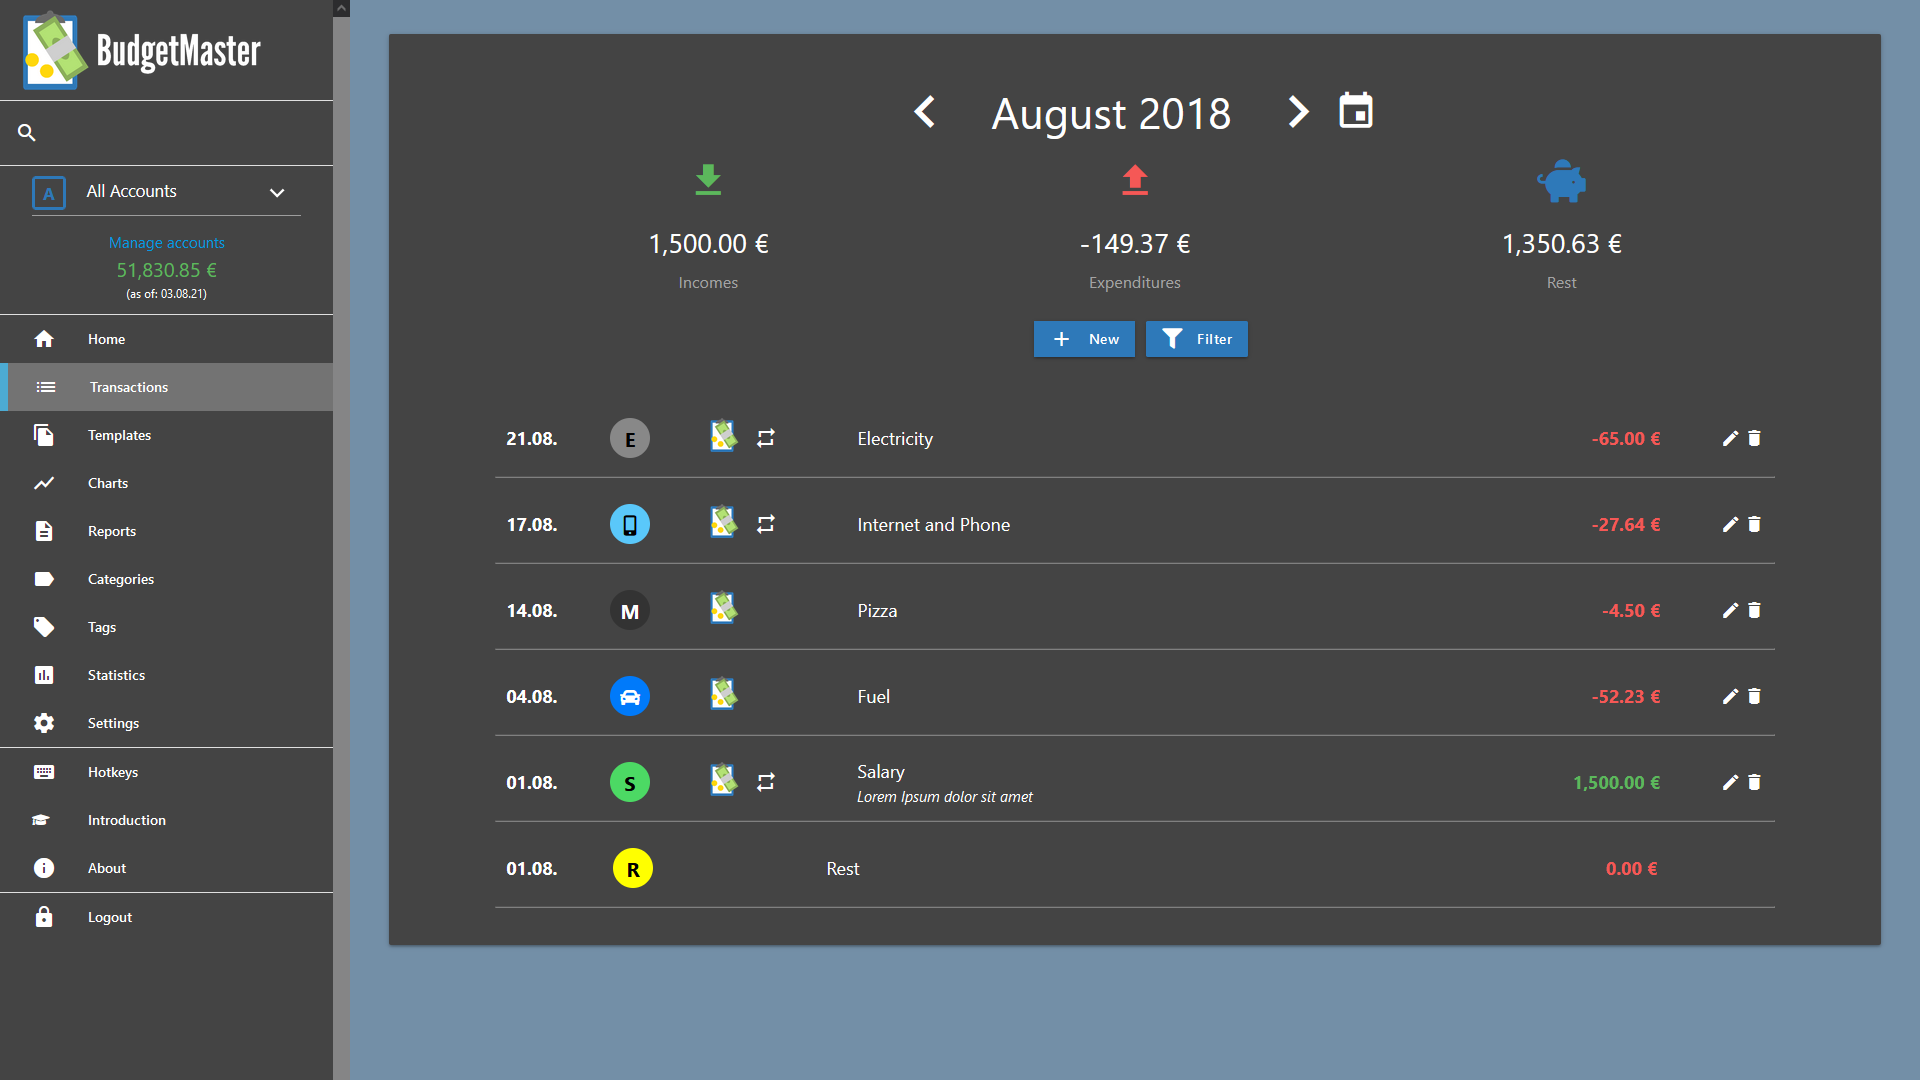Click the account balance 51,830.85 €

tap(166, 271)
